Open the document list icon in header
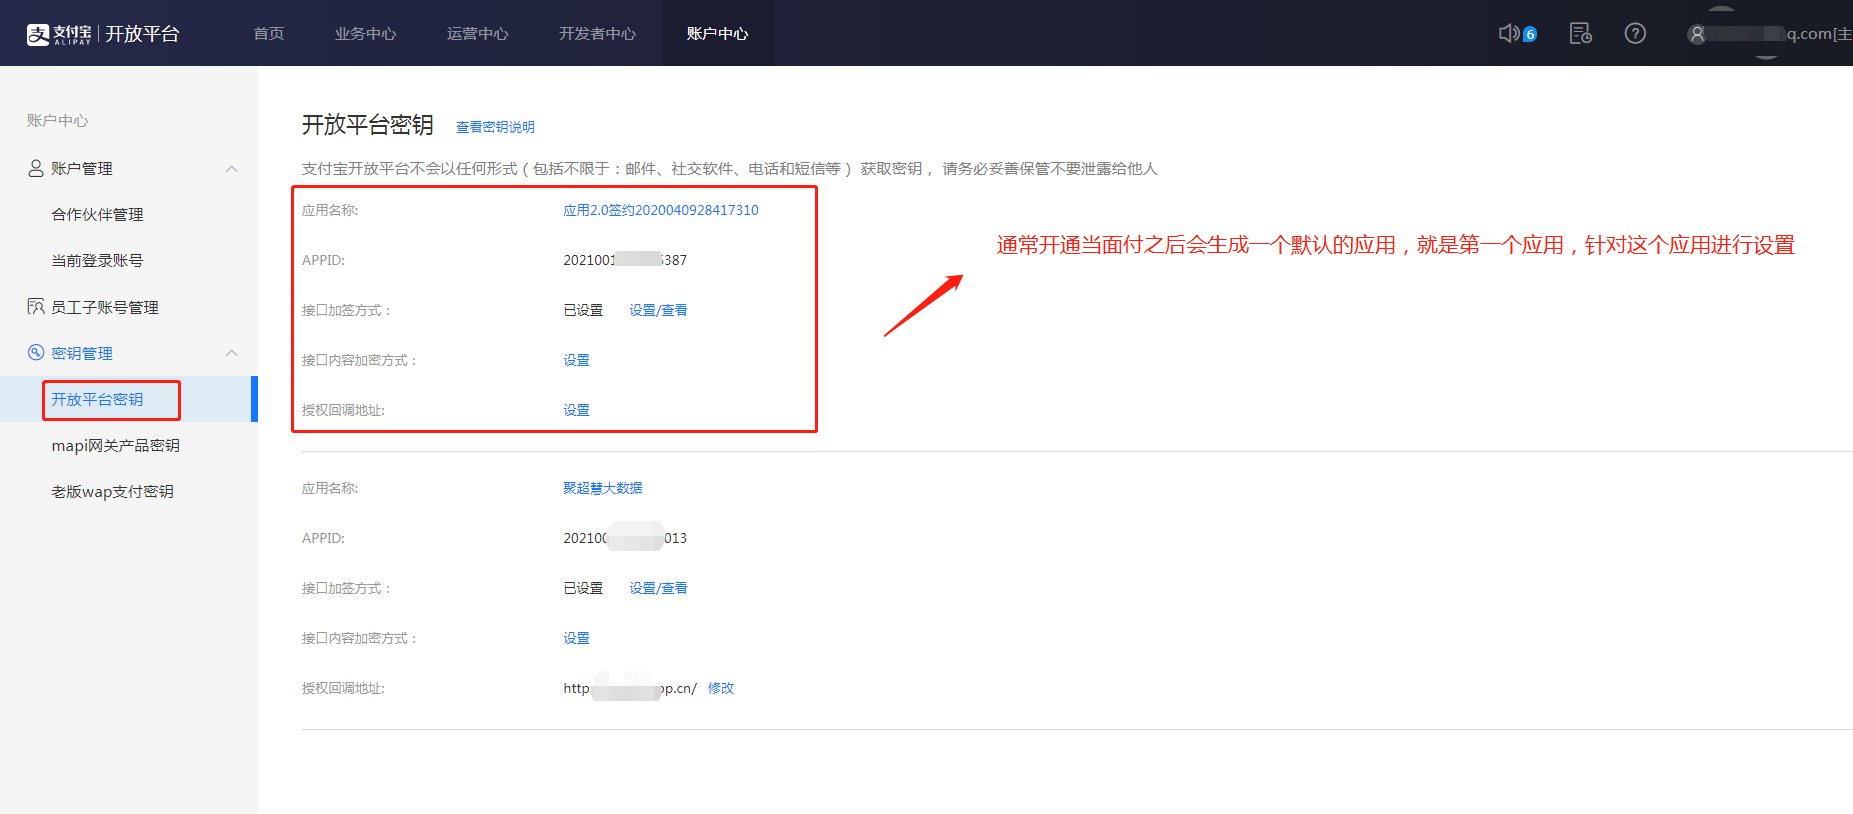This screenshot has width=1853, height=814. (x=1580, y=34)
